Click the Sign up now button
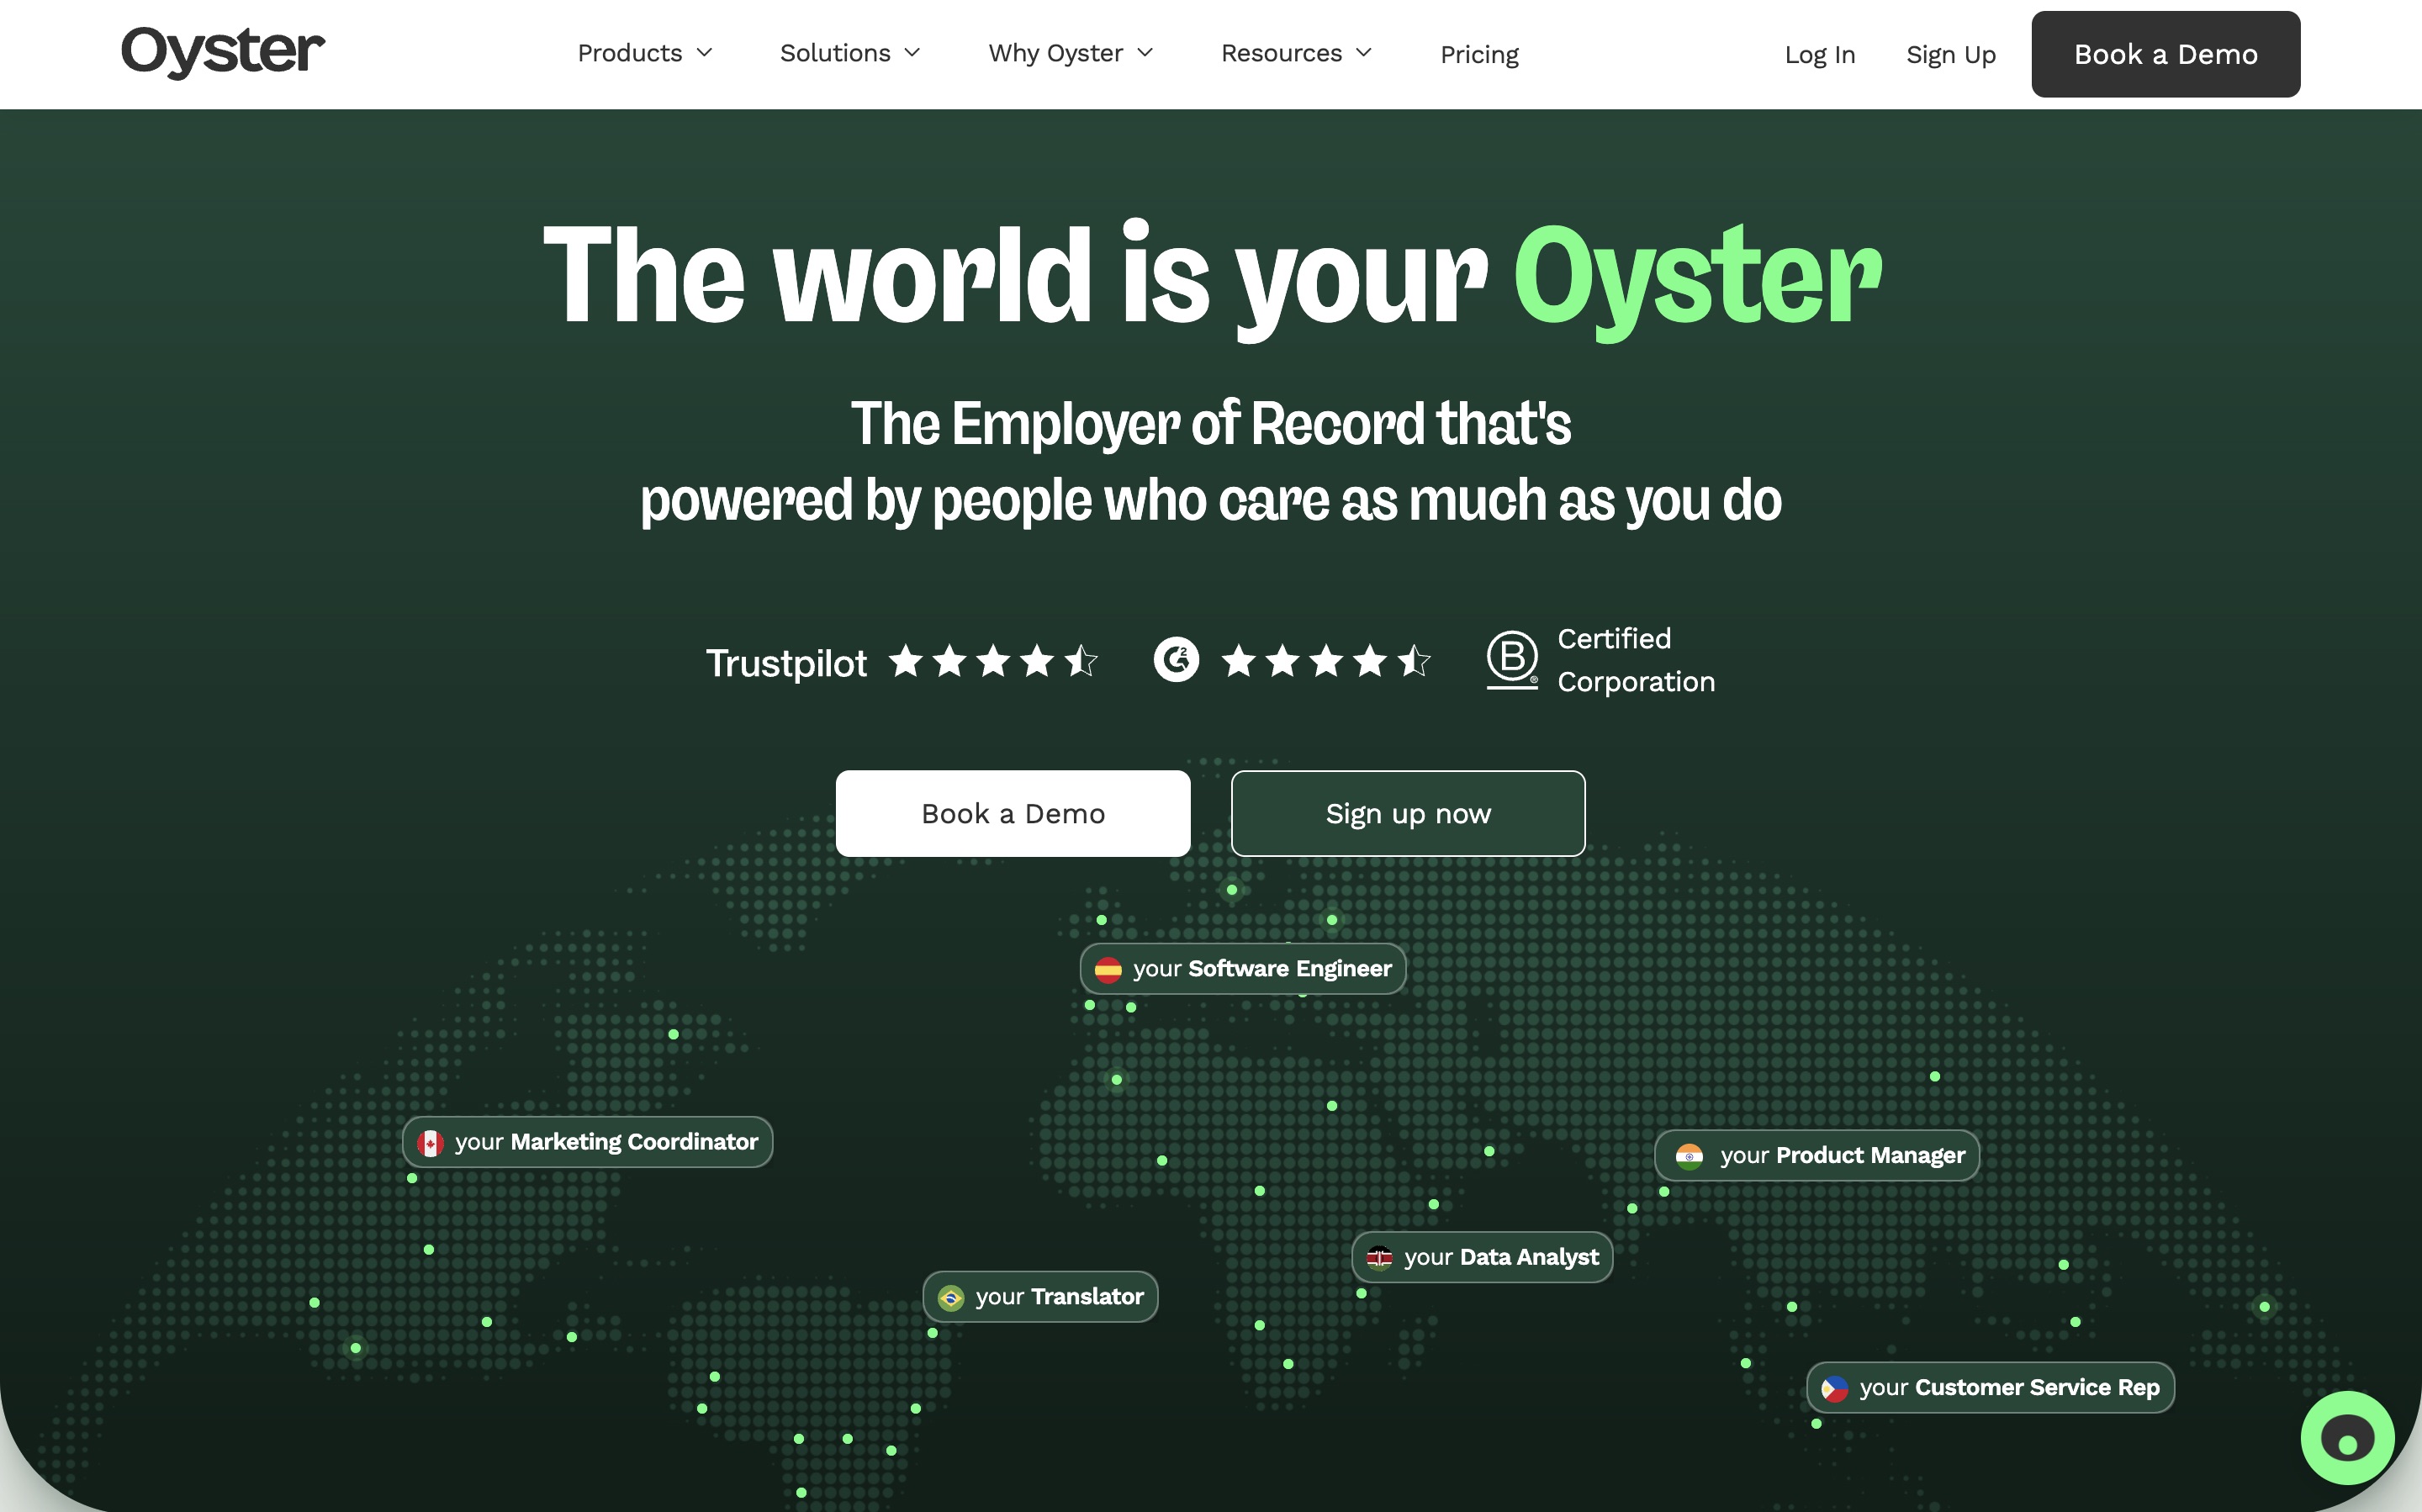 1408,813
